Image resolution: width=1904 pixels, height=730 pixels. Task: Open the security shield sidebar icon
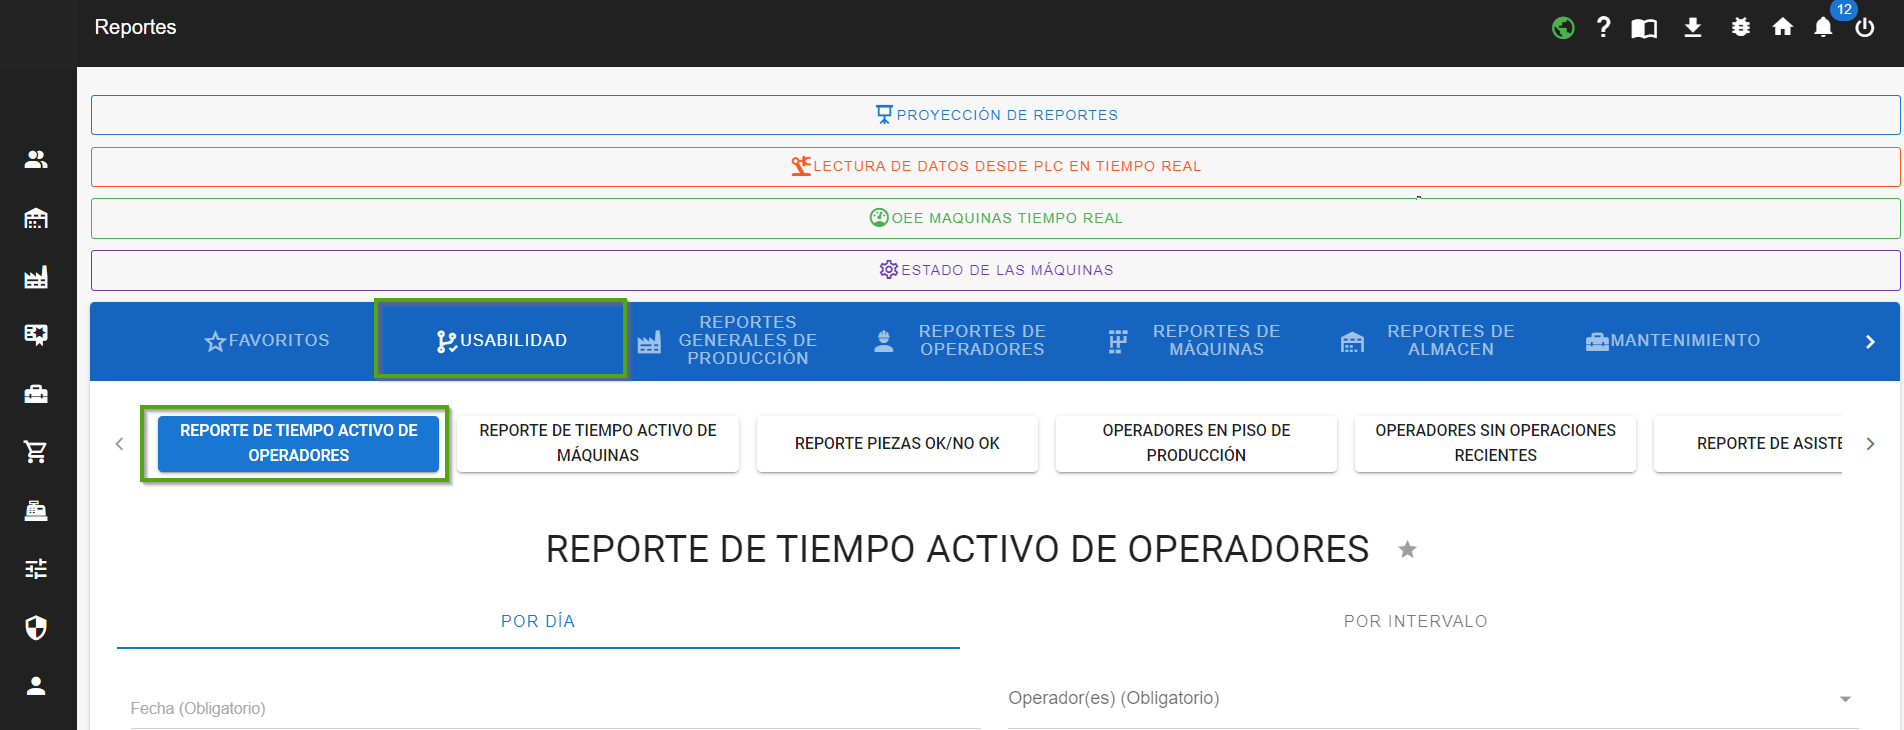[x=36, y=628]
